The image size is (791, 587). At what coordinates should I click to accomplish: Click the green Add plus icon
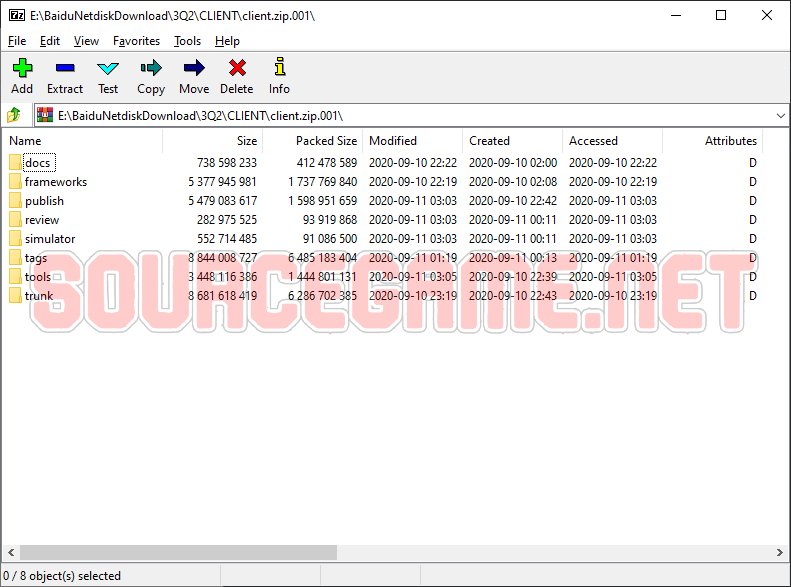pyautogui.click(x=22, y=68)
